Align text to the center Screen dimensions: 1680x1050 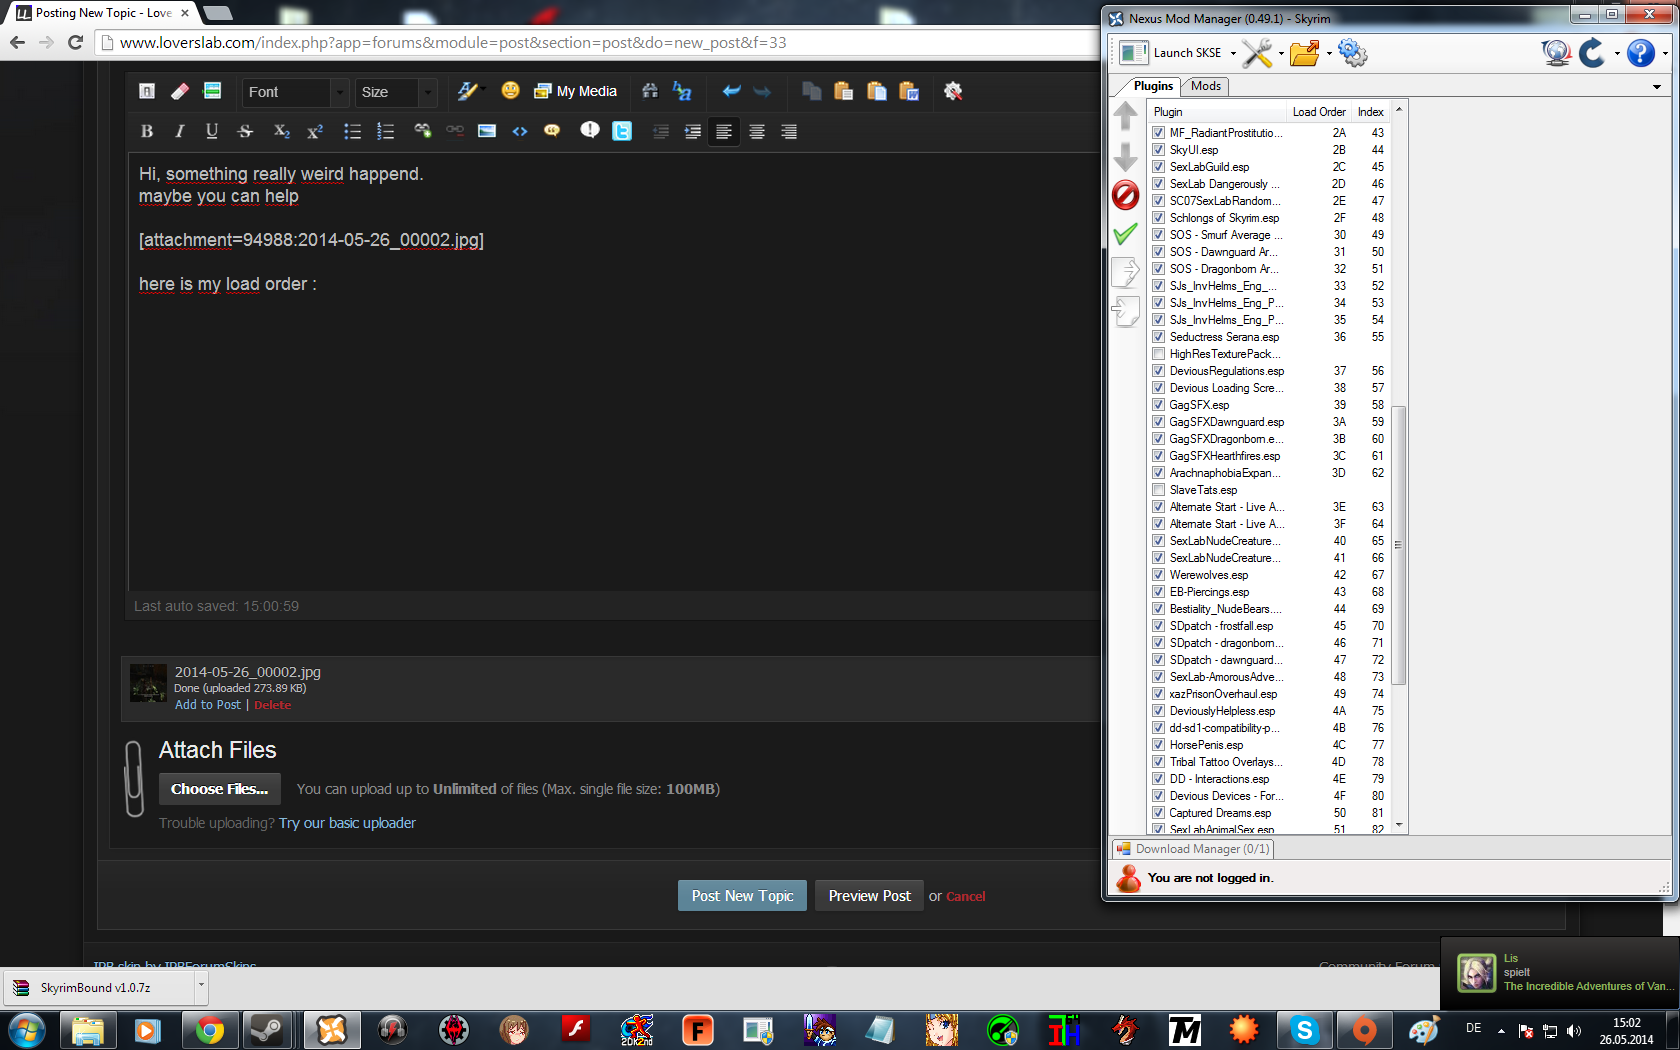[x=757, y=131]
